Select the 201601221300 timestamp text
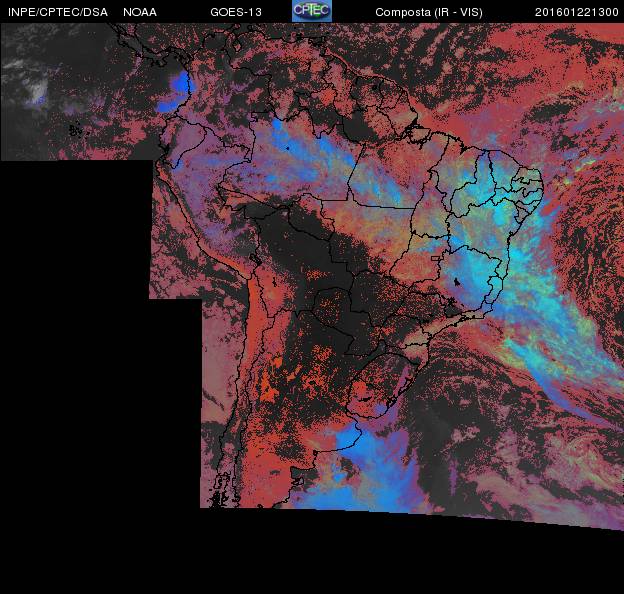 577,12
